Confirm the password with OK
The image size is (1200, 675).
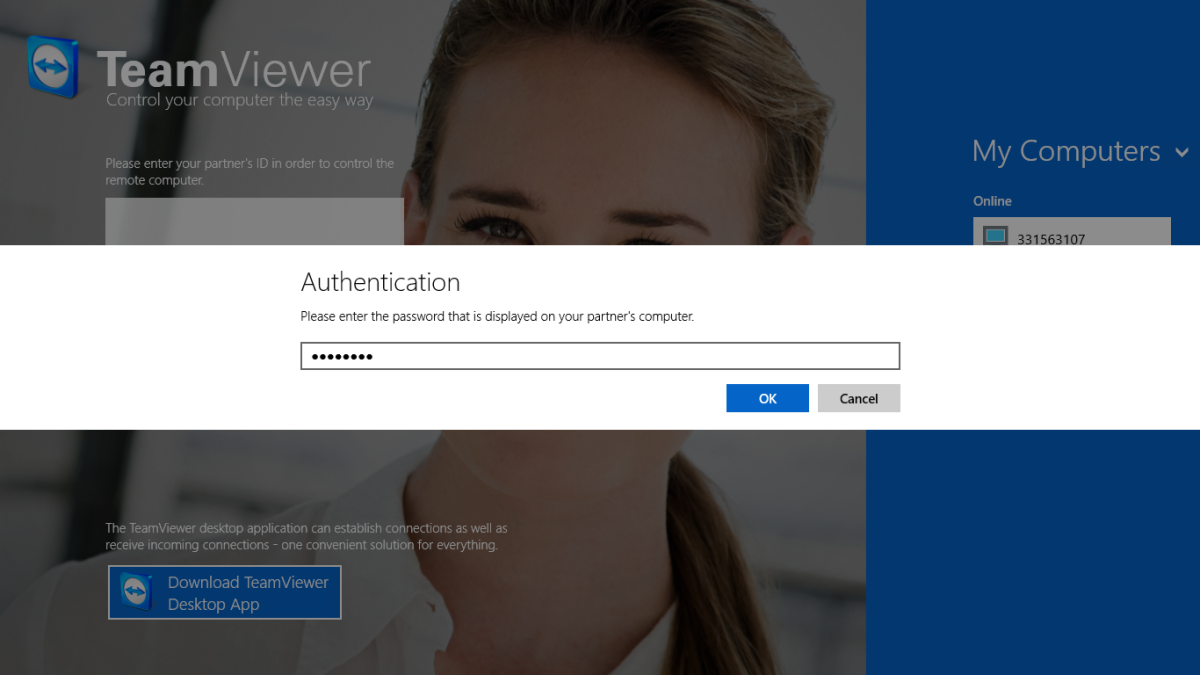(767, 398)
